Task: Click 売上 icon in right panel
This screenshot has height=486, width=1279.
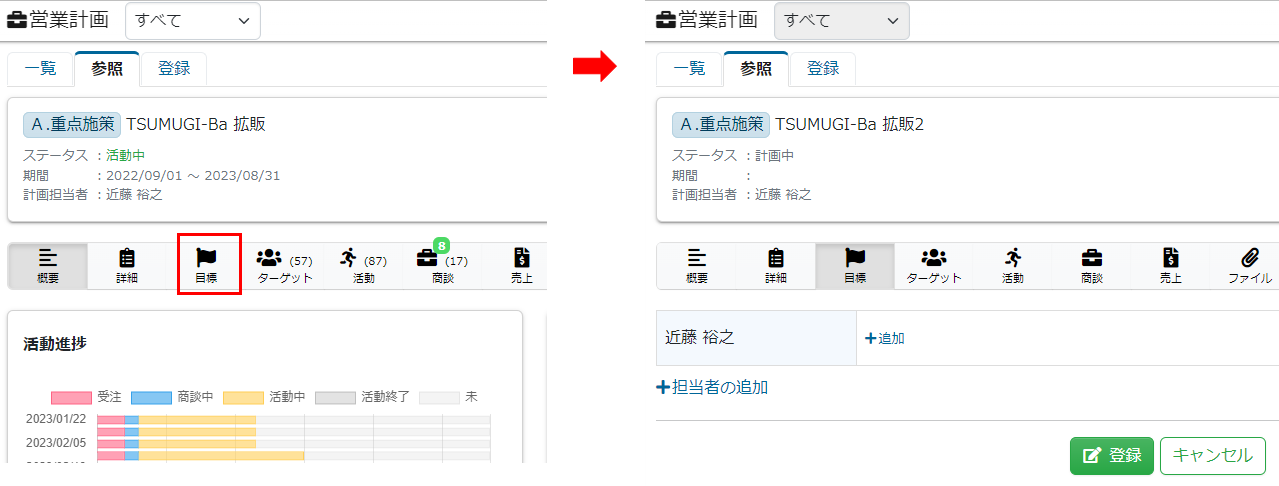Action: click(1171, 266)
